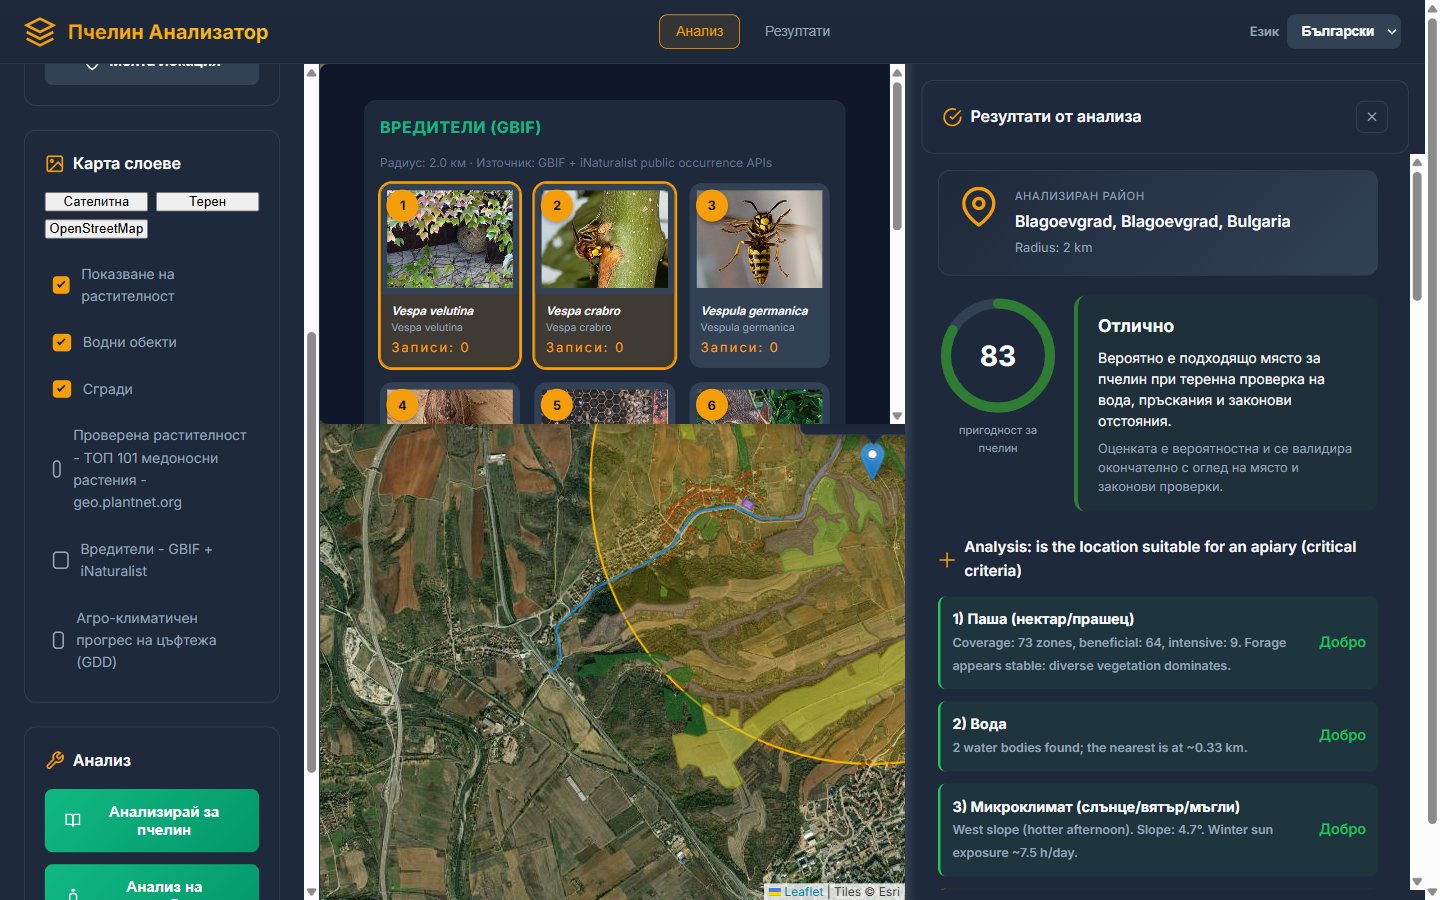The width and height of the screenshot is (1440, 900).
Task: Click number badge 4 pest card
Action: [402, 405]
